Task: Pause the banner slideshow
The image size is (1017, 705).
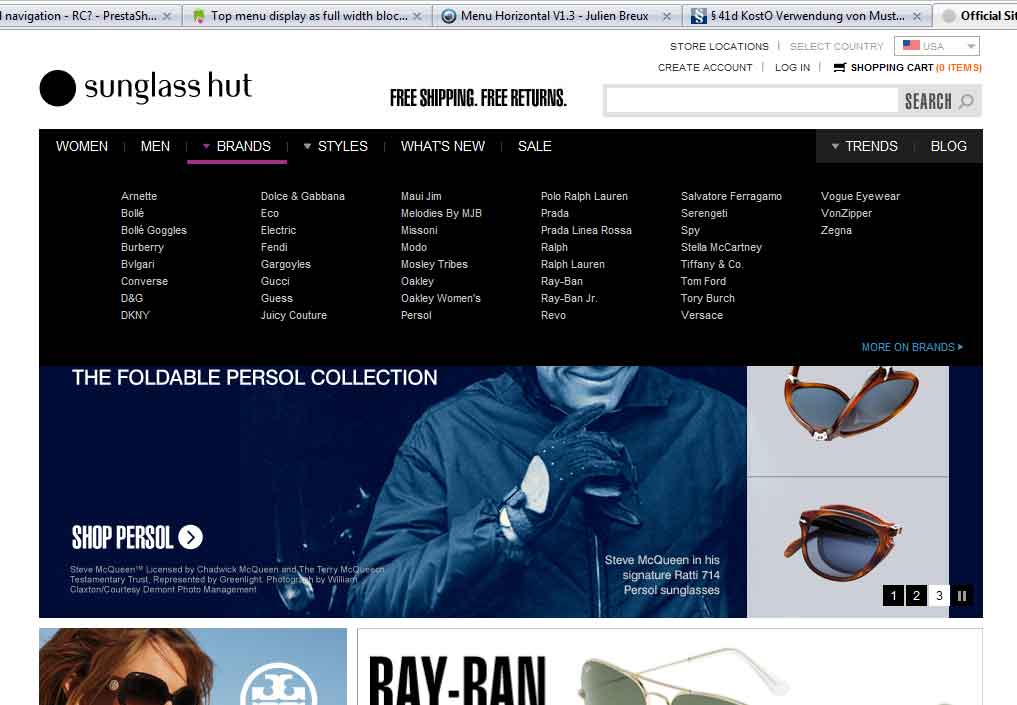Action: (962, 595)
